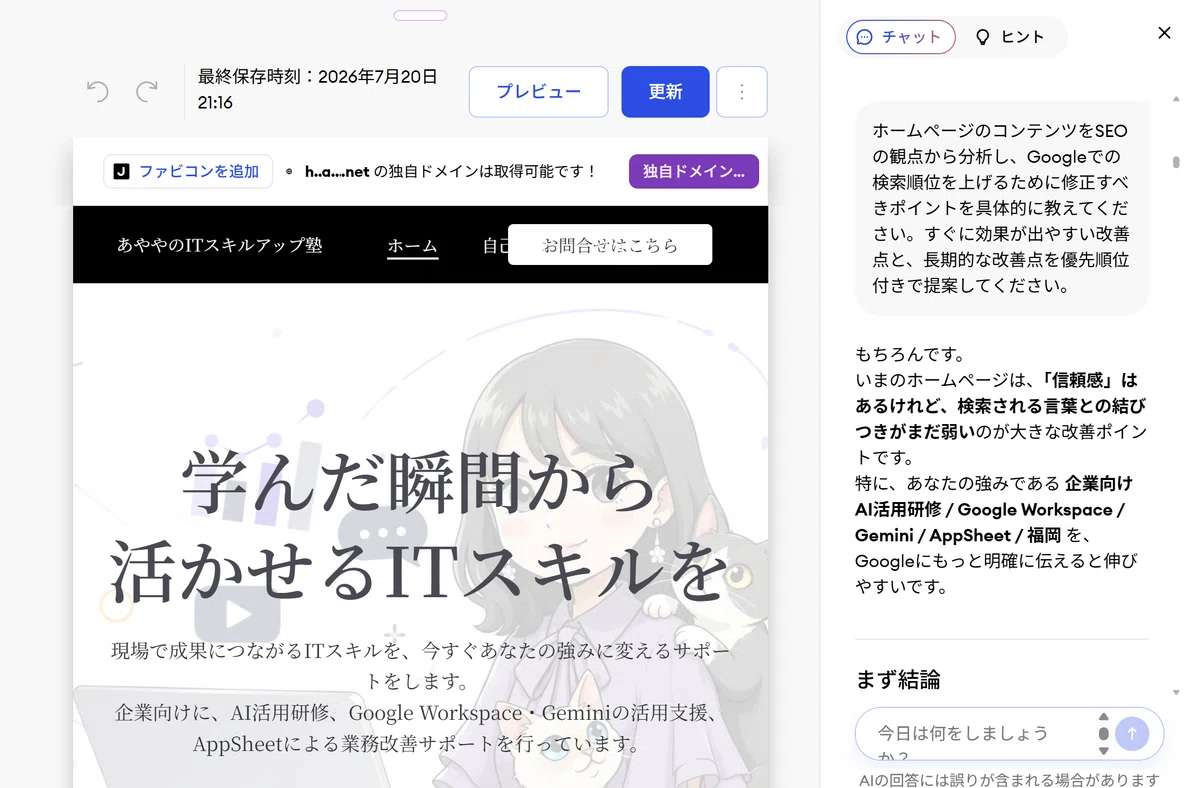Screen dimensions: 1200x788
Task: Click the hero headline 学んだ瞬間から
Action: (x=420, y=481)
